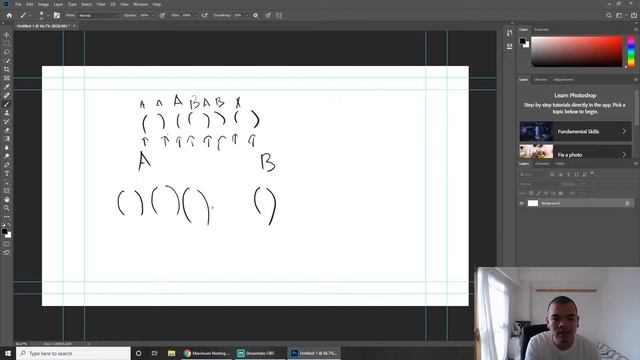The image size is (640, 360).
Task: Open the workspace switcher icon
Action: (620, 16)
